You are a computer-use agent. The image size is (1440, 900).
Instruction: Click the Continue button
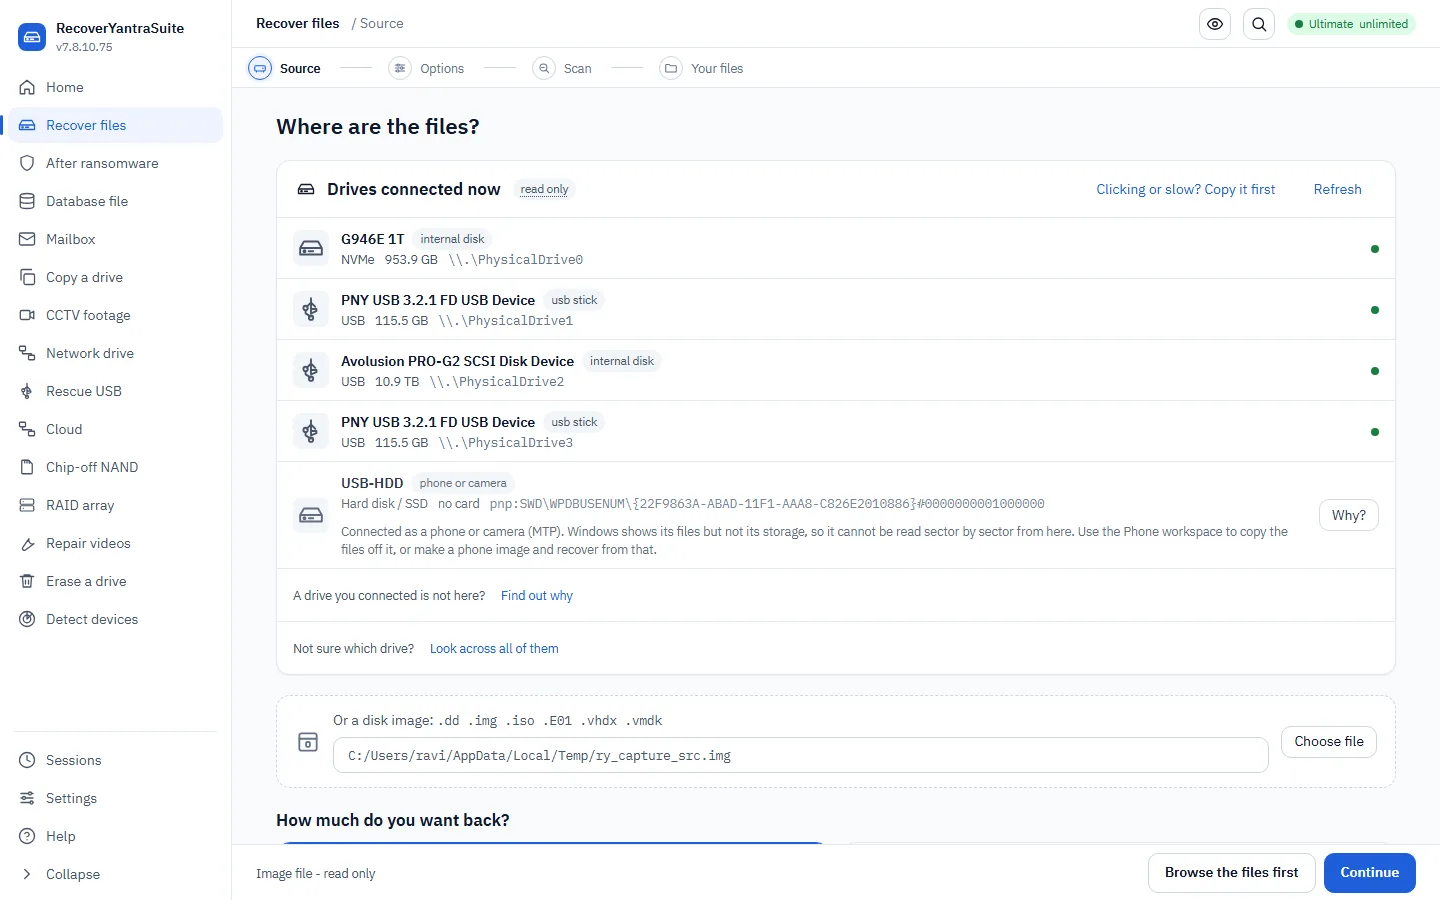[1369, 873]
